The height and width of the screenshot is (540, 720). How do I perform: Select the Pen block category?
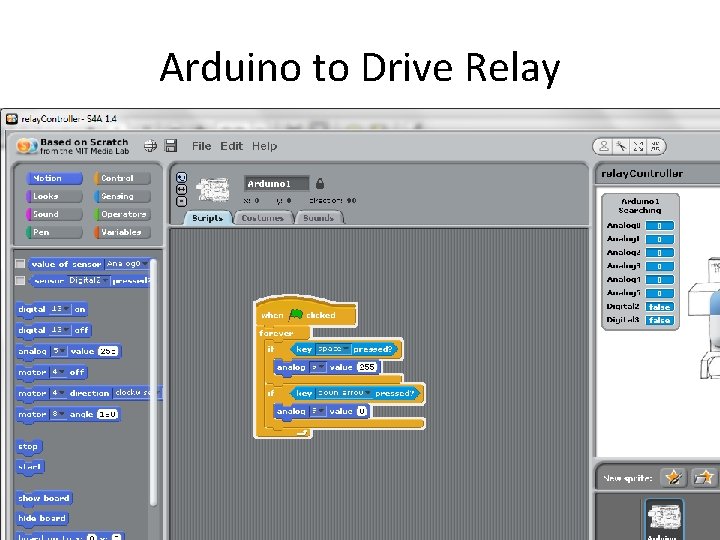pos(54,232)
